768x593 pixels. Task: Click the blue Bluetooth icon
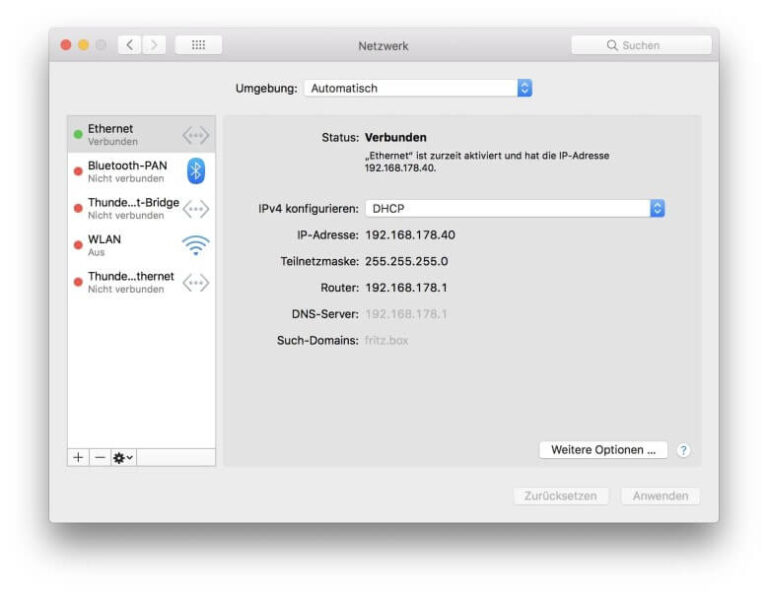195,171
